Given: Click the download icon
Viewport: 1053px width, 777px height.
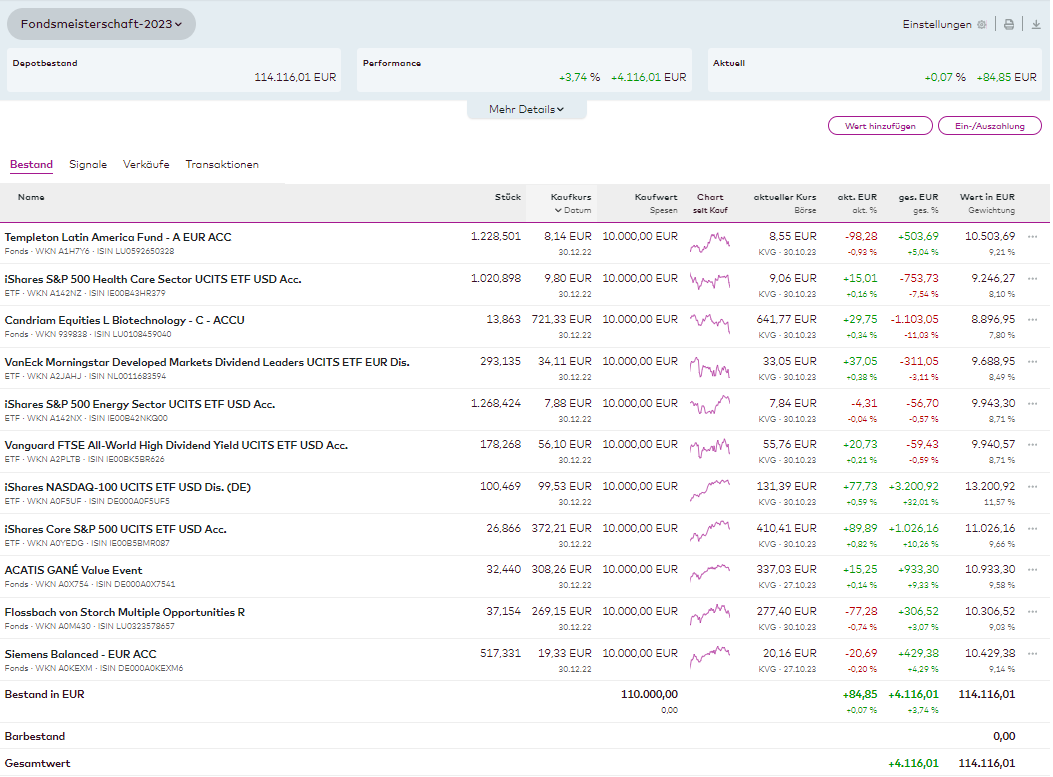Looking at the screenshot, I should click(x=1036, y=25).
